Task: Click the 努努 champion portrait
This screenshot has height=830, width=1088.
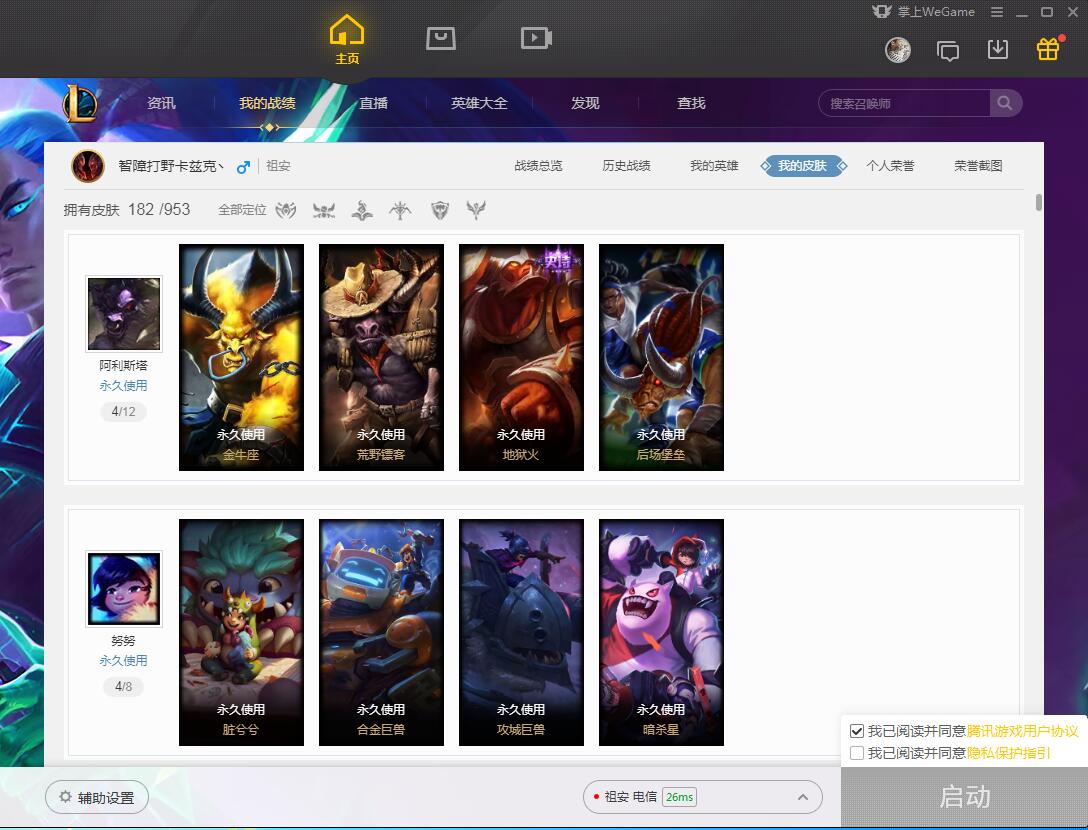Action: pos(124,589)
